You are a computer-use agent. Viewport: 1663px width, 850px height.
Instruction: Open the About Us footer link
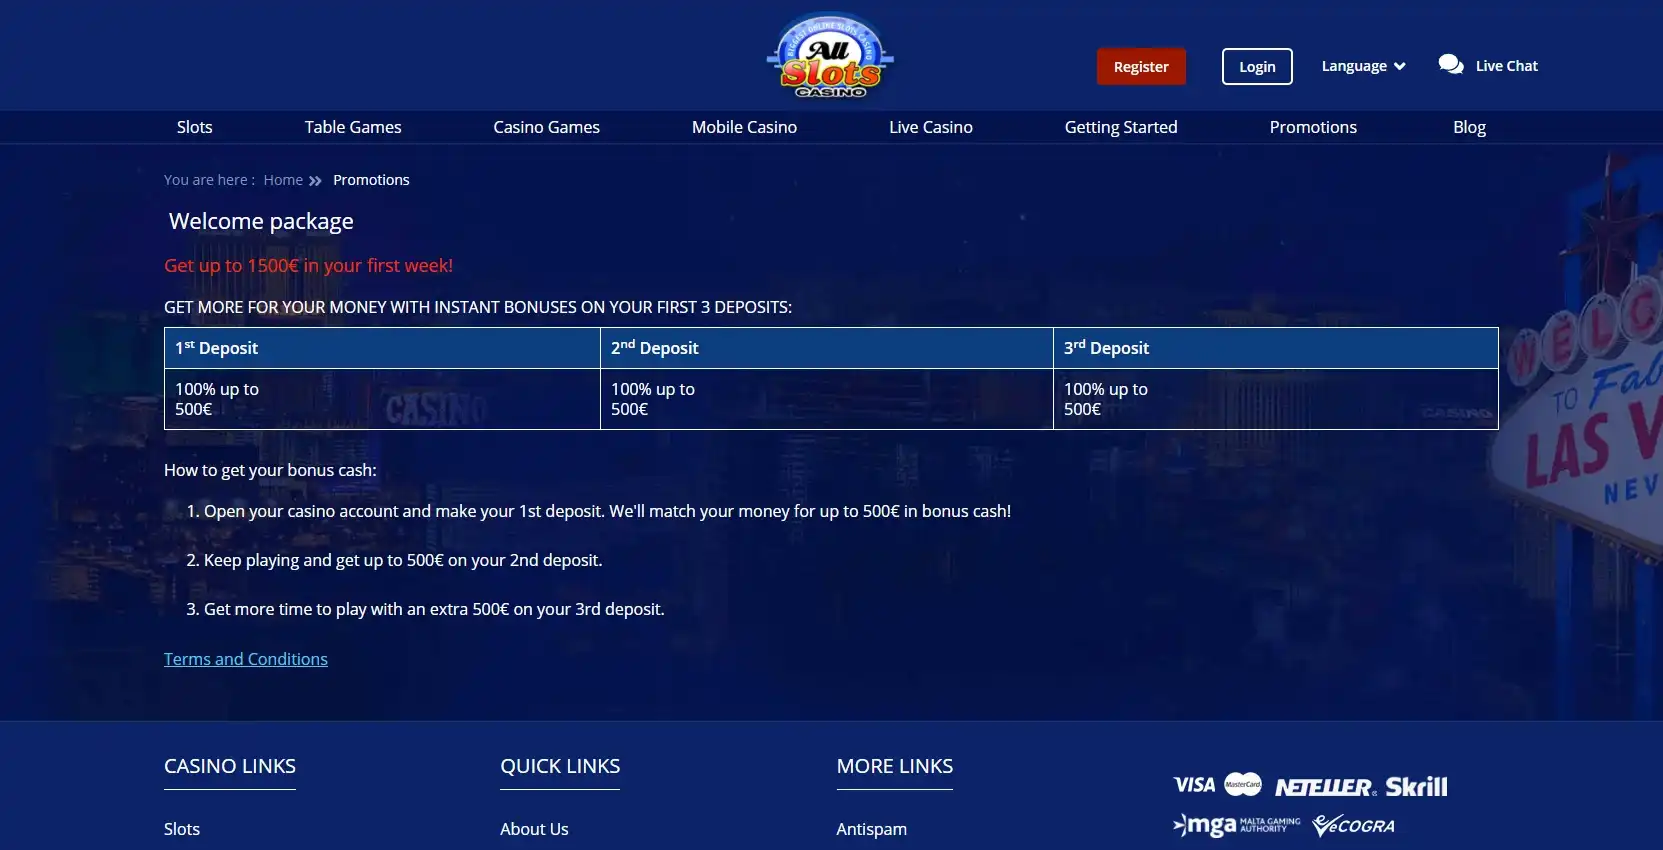click(534, 829)
